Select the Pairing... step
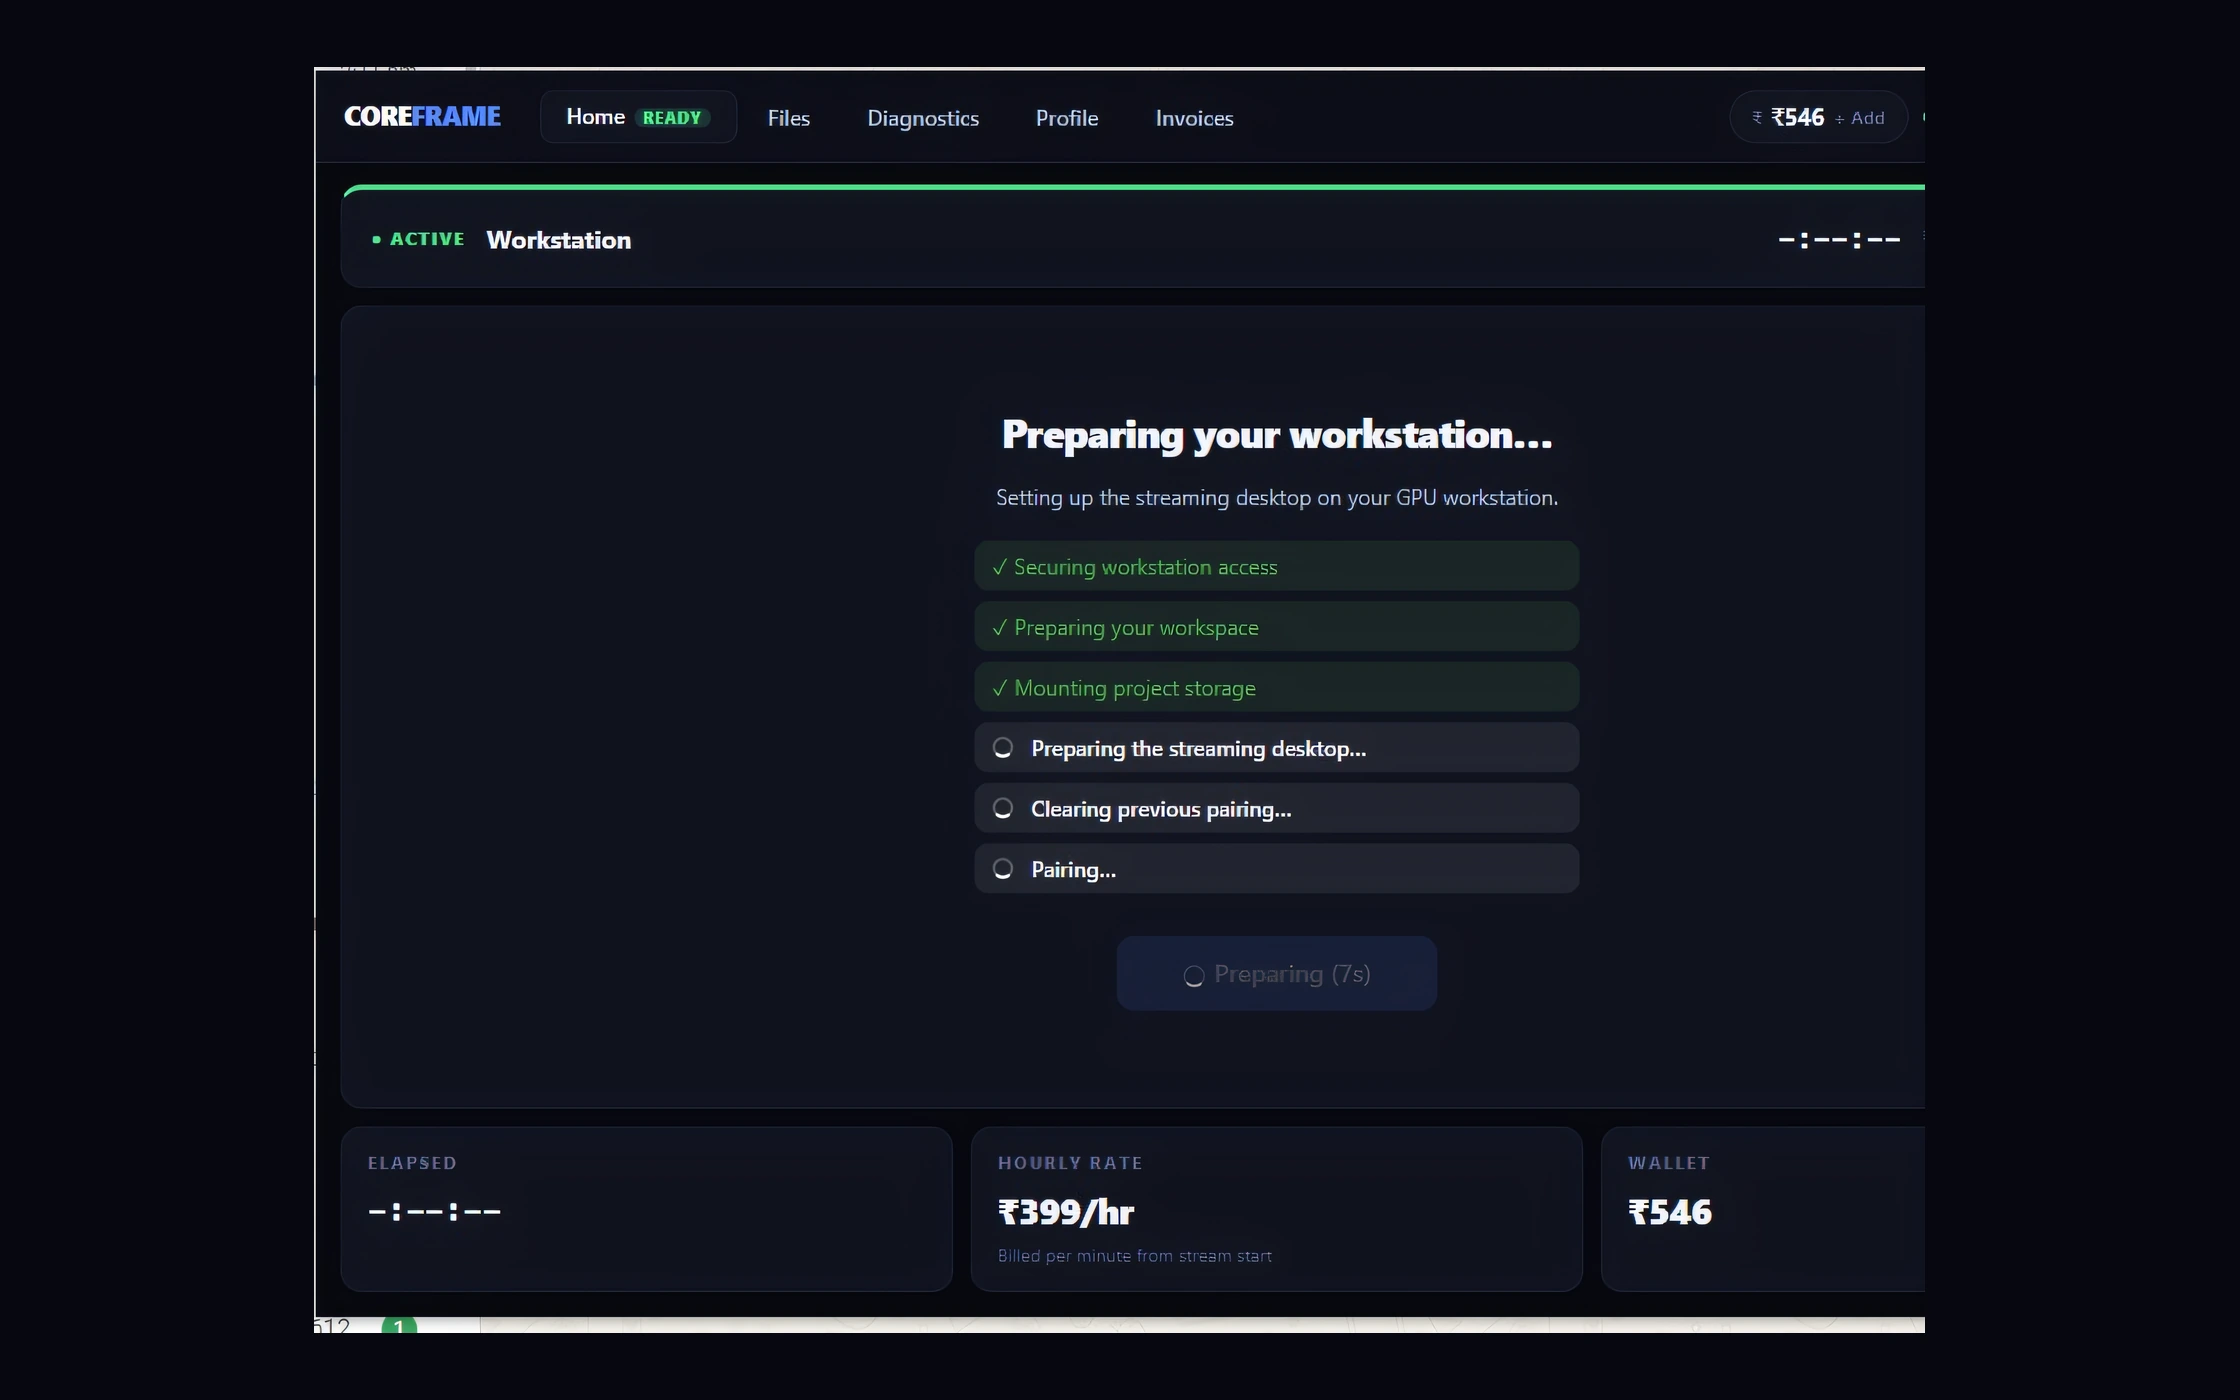This screenshot has width=2240, height=1400. click(1276, 868)
